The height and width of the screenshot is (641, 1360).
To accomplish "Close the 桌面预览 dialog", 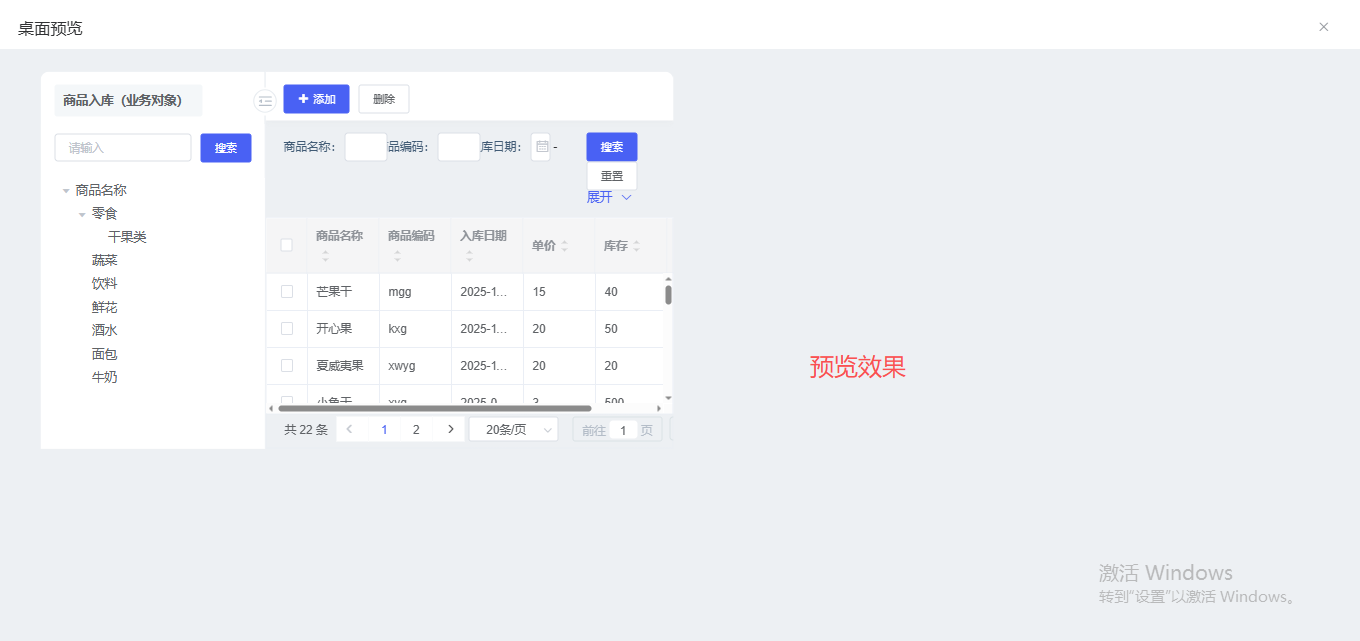I will (x=1323, y=27).
